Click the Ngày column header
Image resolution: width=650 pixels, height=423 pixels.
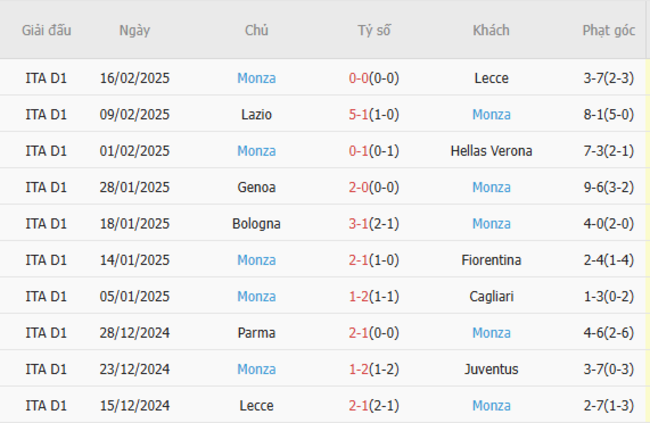coord(134,30)
